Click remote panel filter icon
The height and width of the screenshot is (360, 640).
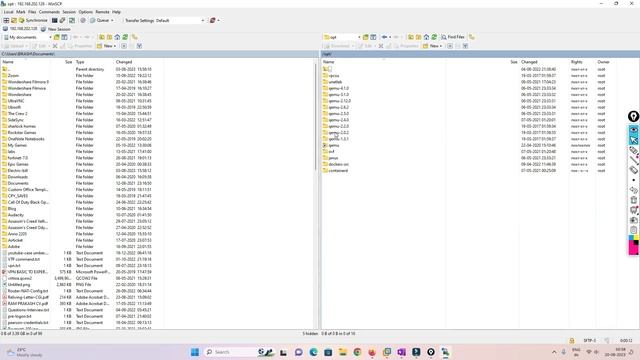(x=373, y=37)
